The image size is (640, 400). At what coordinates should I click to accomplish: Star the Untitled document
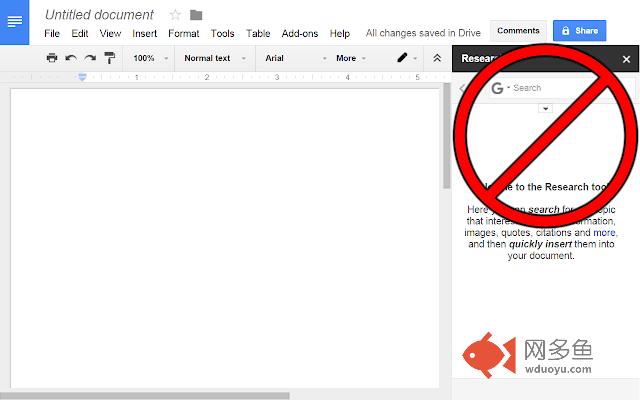click(x=175, y=15)
